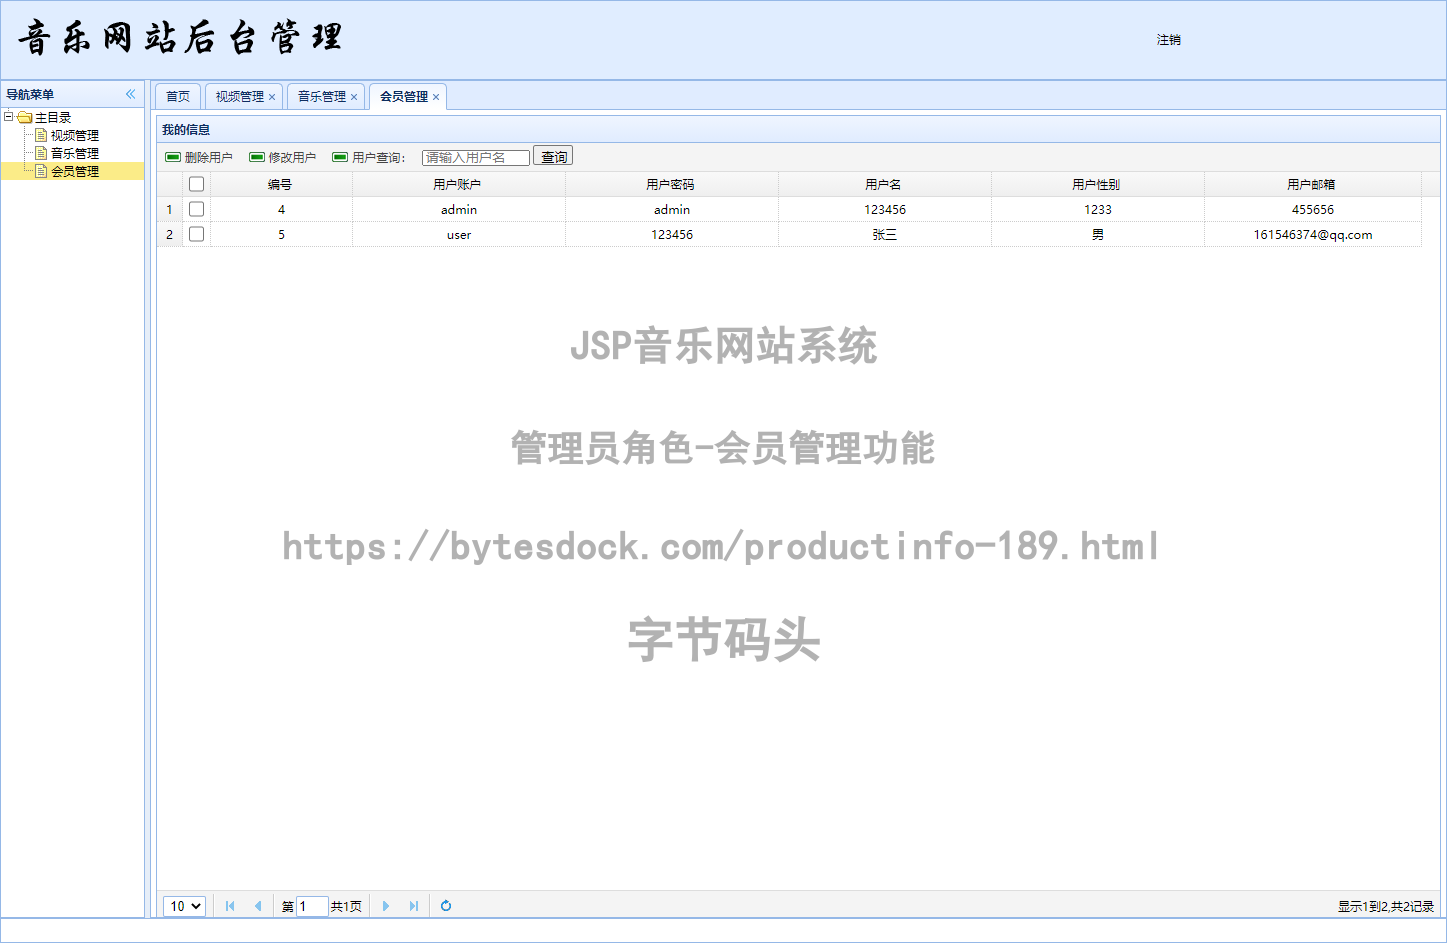Click the 455656 email cell

pyautogui.click(x=1313, y=209)
